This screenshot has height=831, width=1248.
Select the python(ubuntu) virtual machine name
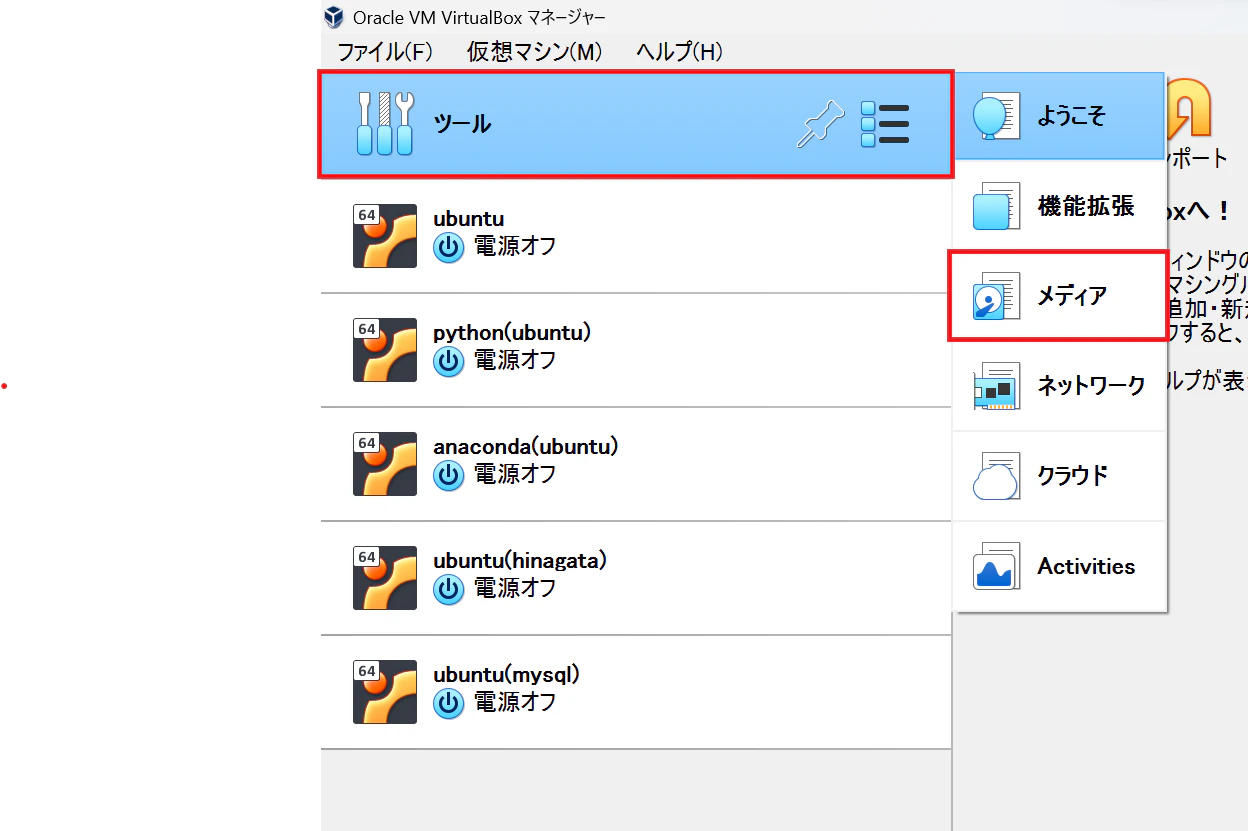(x=512, y=333)
